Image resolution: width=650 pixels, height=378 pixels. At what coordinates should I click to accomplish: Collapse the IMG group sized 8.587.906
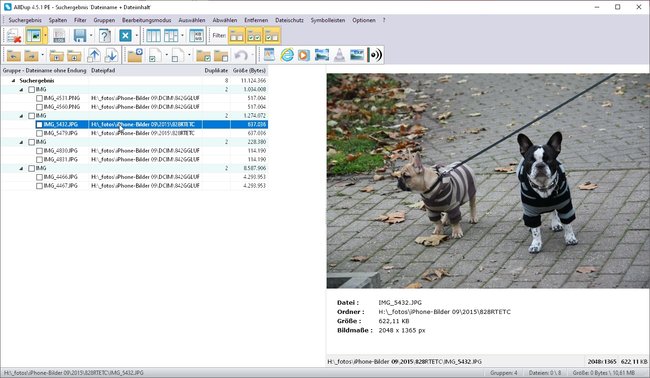tap(21, 168)
